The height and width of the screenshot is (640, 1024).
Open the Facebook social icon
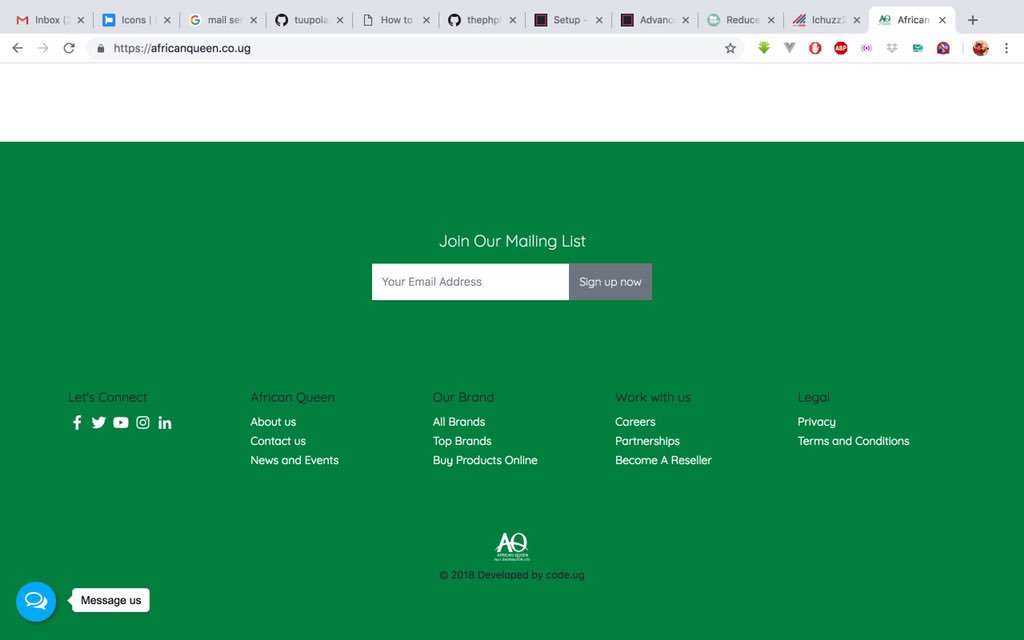77,423
